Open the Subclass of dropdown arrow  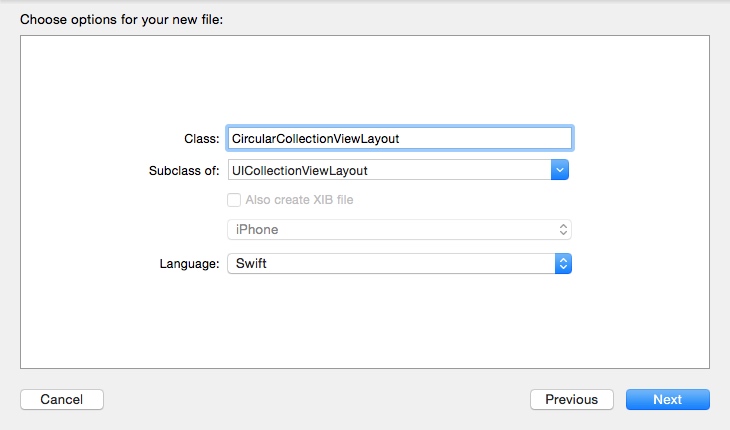click(560, 170)
